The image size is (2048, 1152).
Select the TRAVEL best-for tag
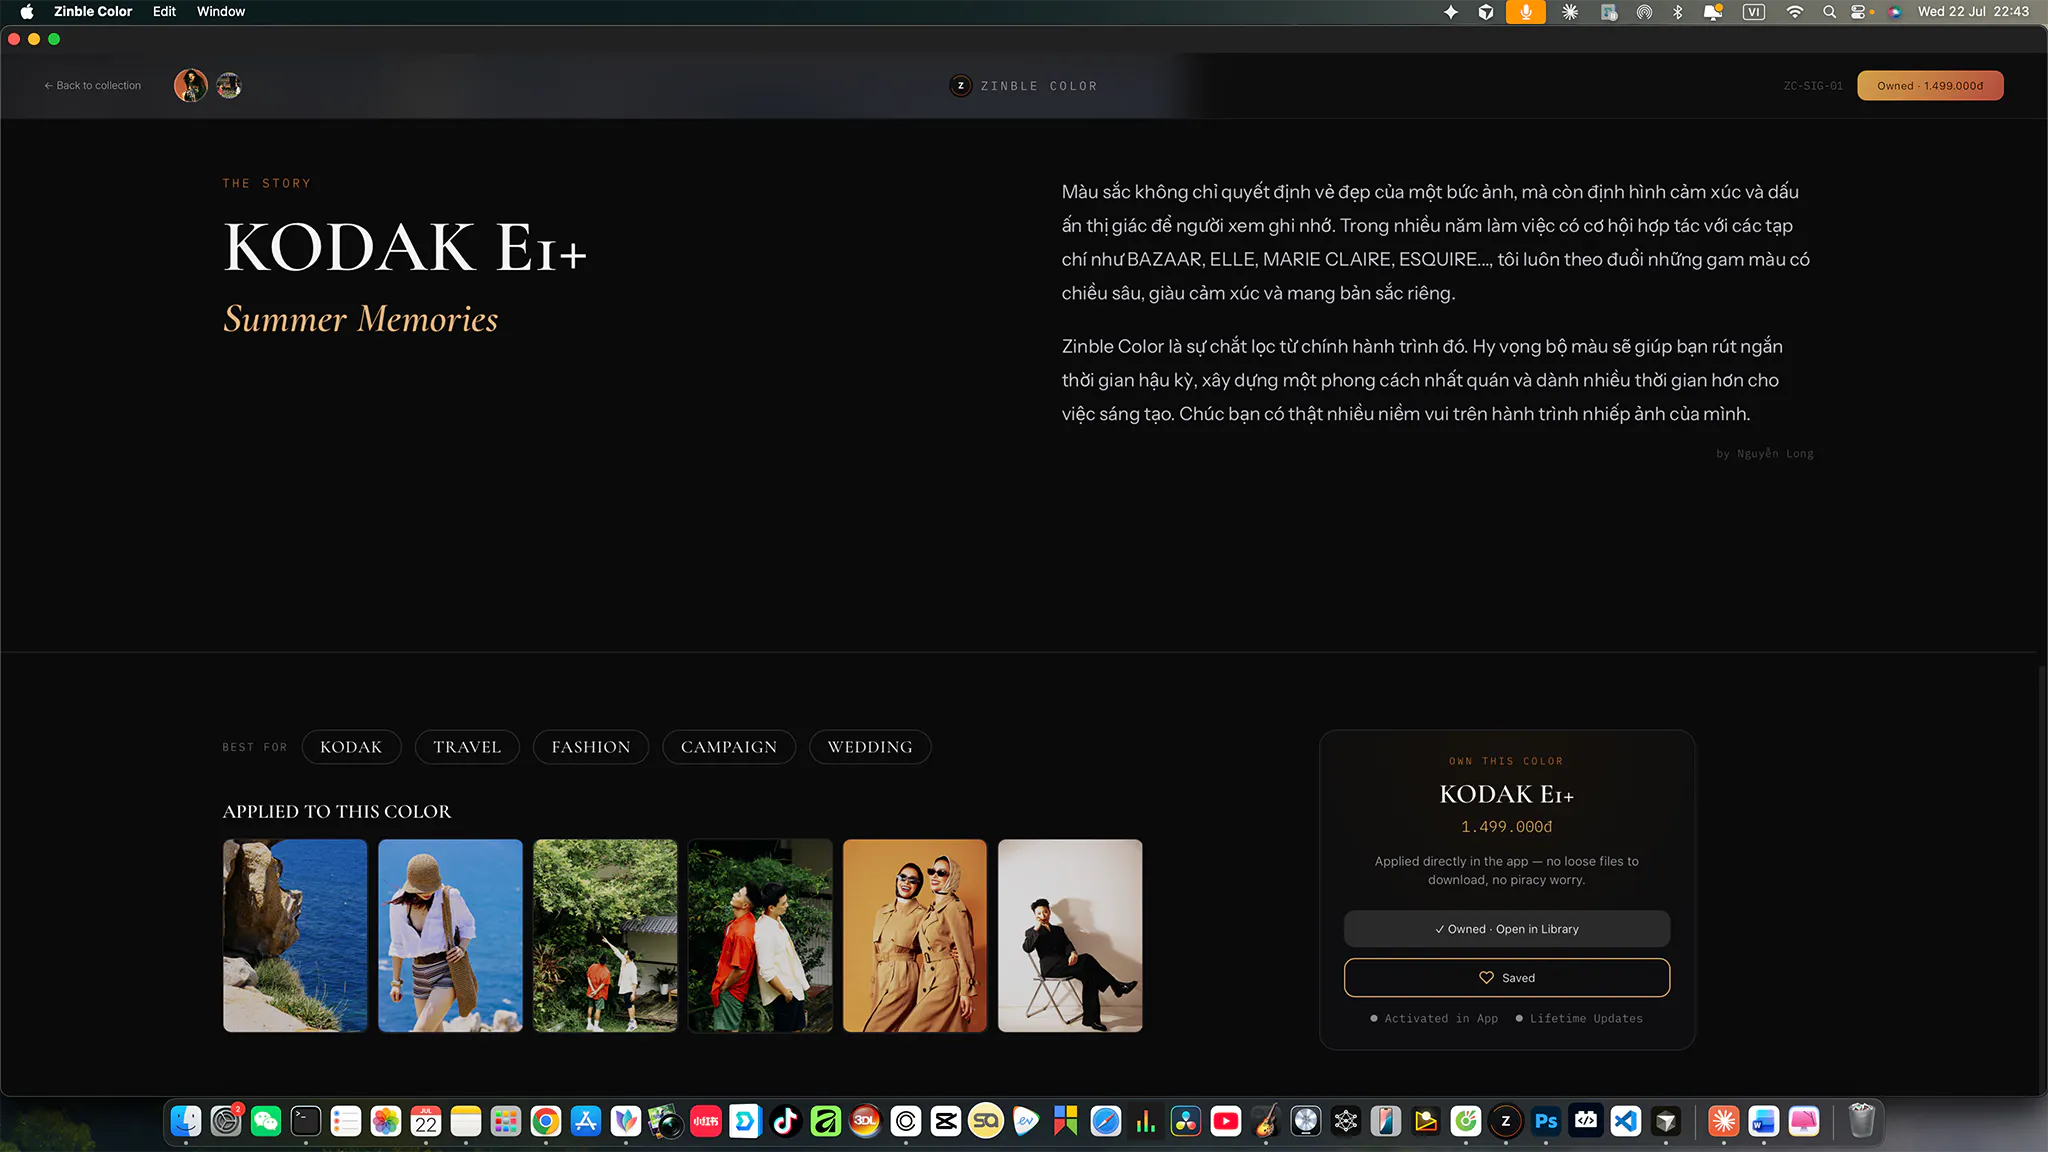(x=467, y=747)
